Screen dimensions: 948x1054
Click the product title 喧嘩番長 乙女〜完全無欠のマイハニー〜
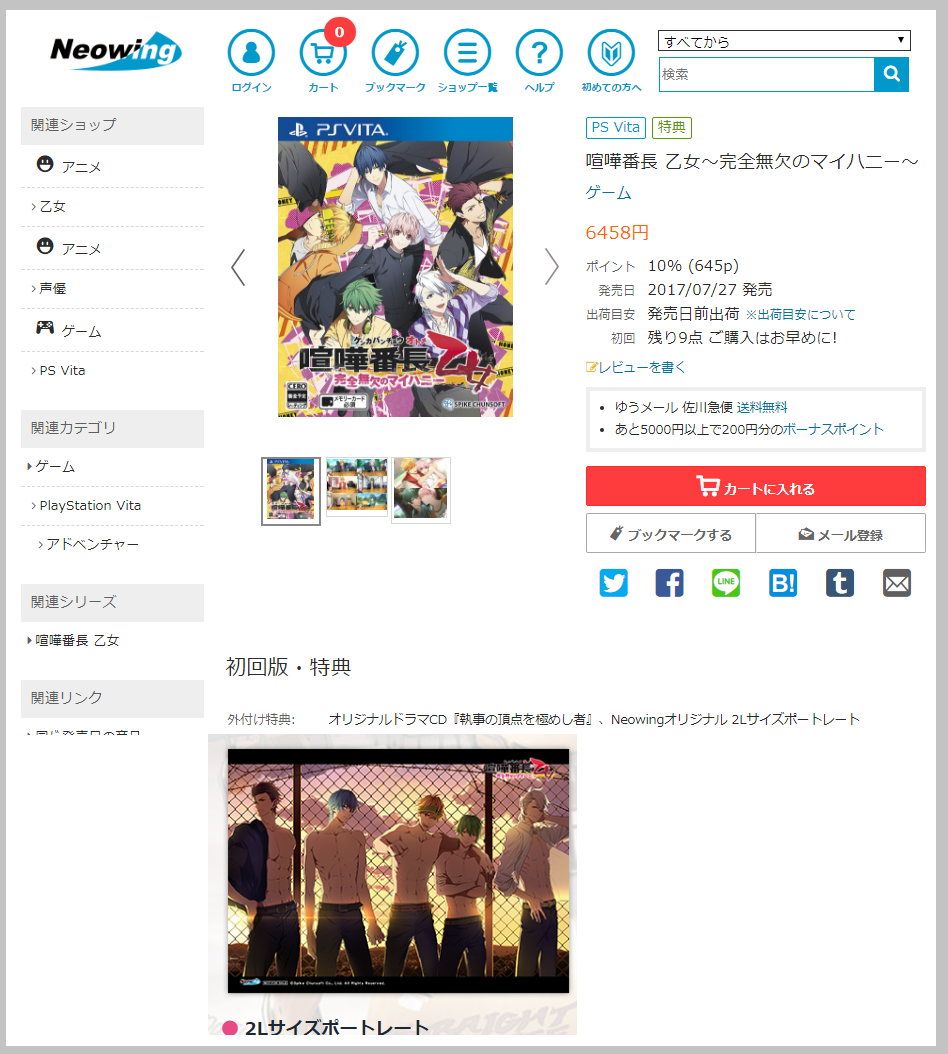(752, 162)
